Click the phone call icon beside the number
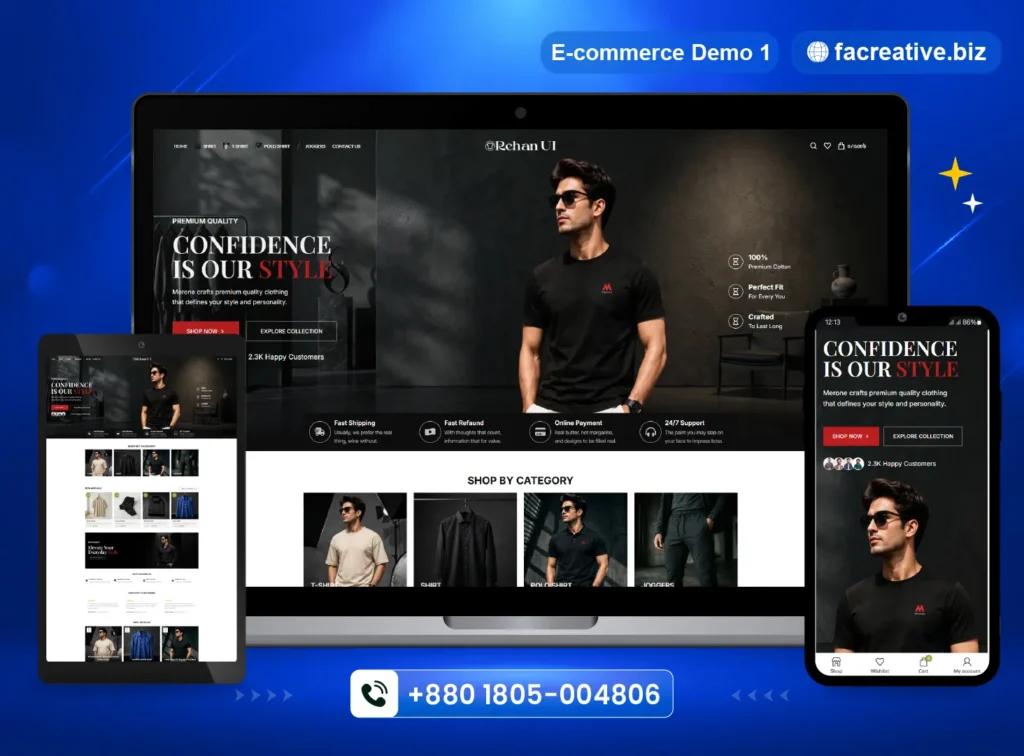Image resolution: width=1024 pixels, height=756 pixels. coord(374,694)
